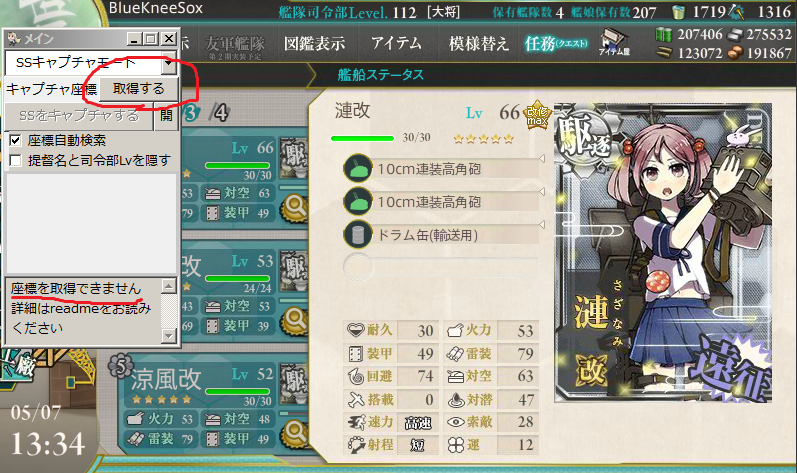Open the magnifier detail icon beside Lv 53 ship
Image resolution: width=797 pixels, height=473 pixels.
pos(295,321)
